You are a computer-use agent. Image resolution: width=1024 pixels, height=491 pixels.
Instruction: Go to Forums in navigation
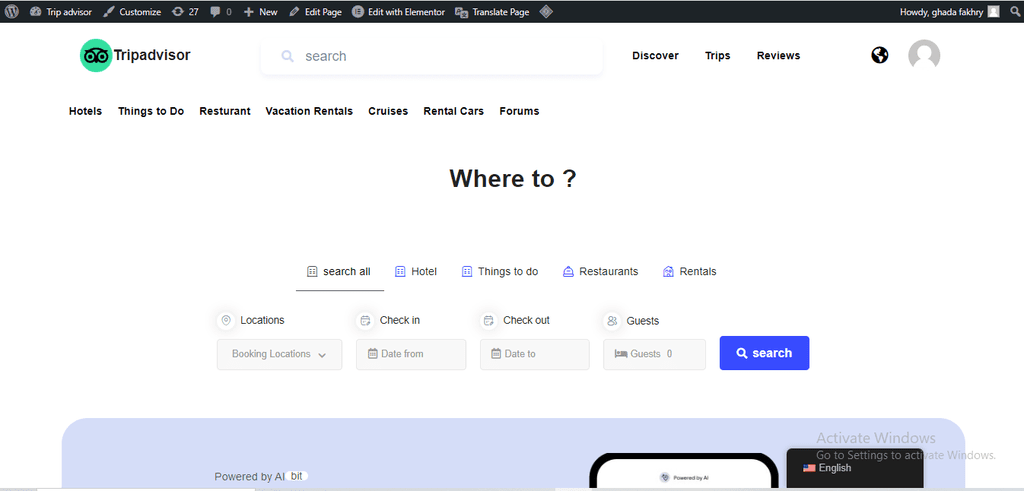coord(519,111)
